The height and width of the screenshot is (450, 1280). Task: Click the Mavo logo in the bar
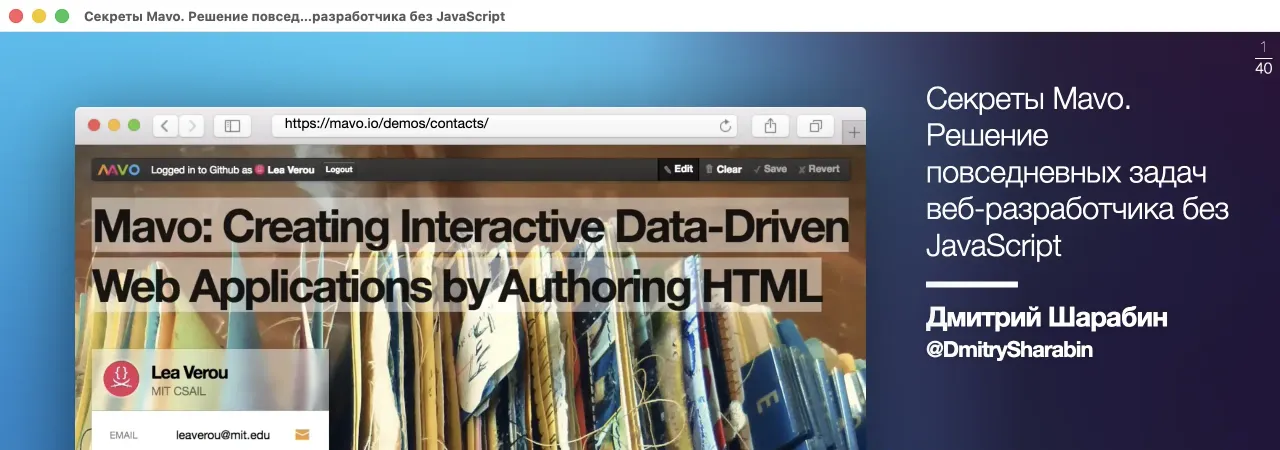119,169
